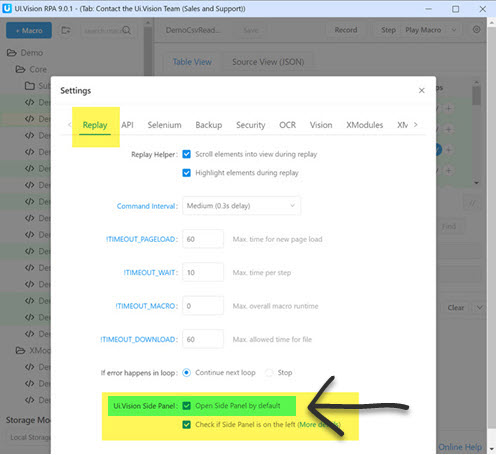
Task: Close the Settings dialog with the X
Action: pos(421,91)
